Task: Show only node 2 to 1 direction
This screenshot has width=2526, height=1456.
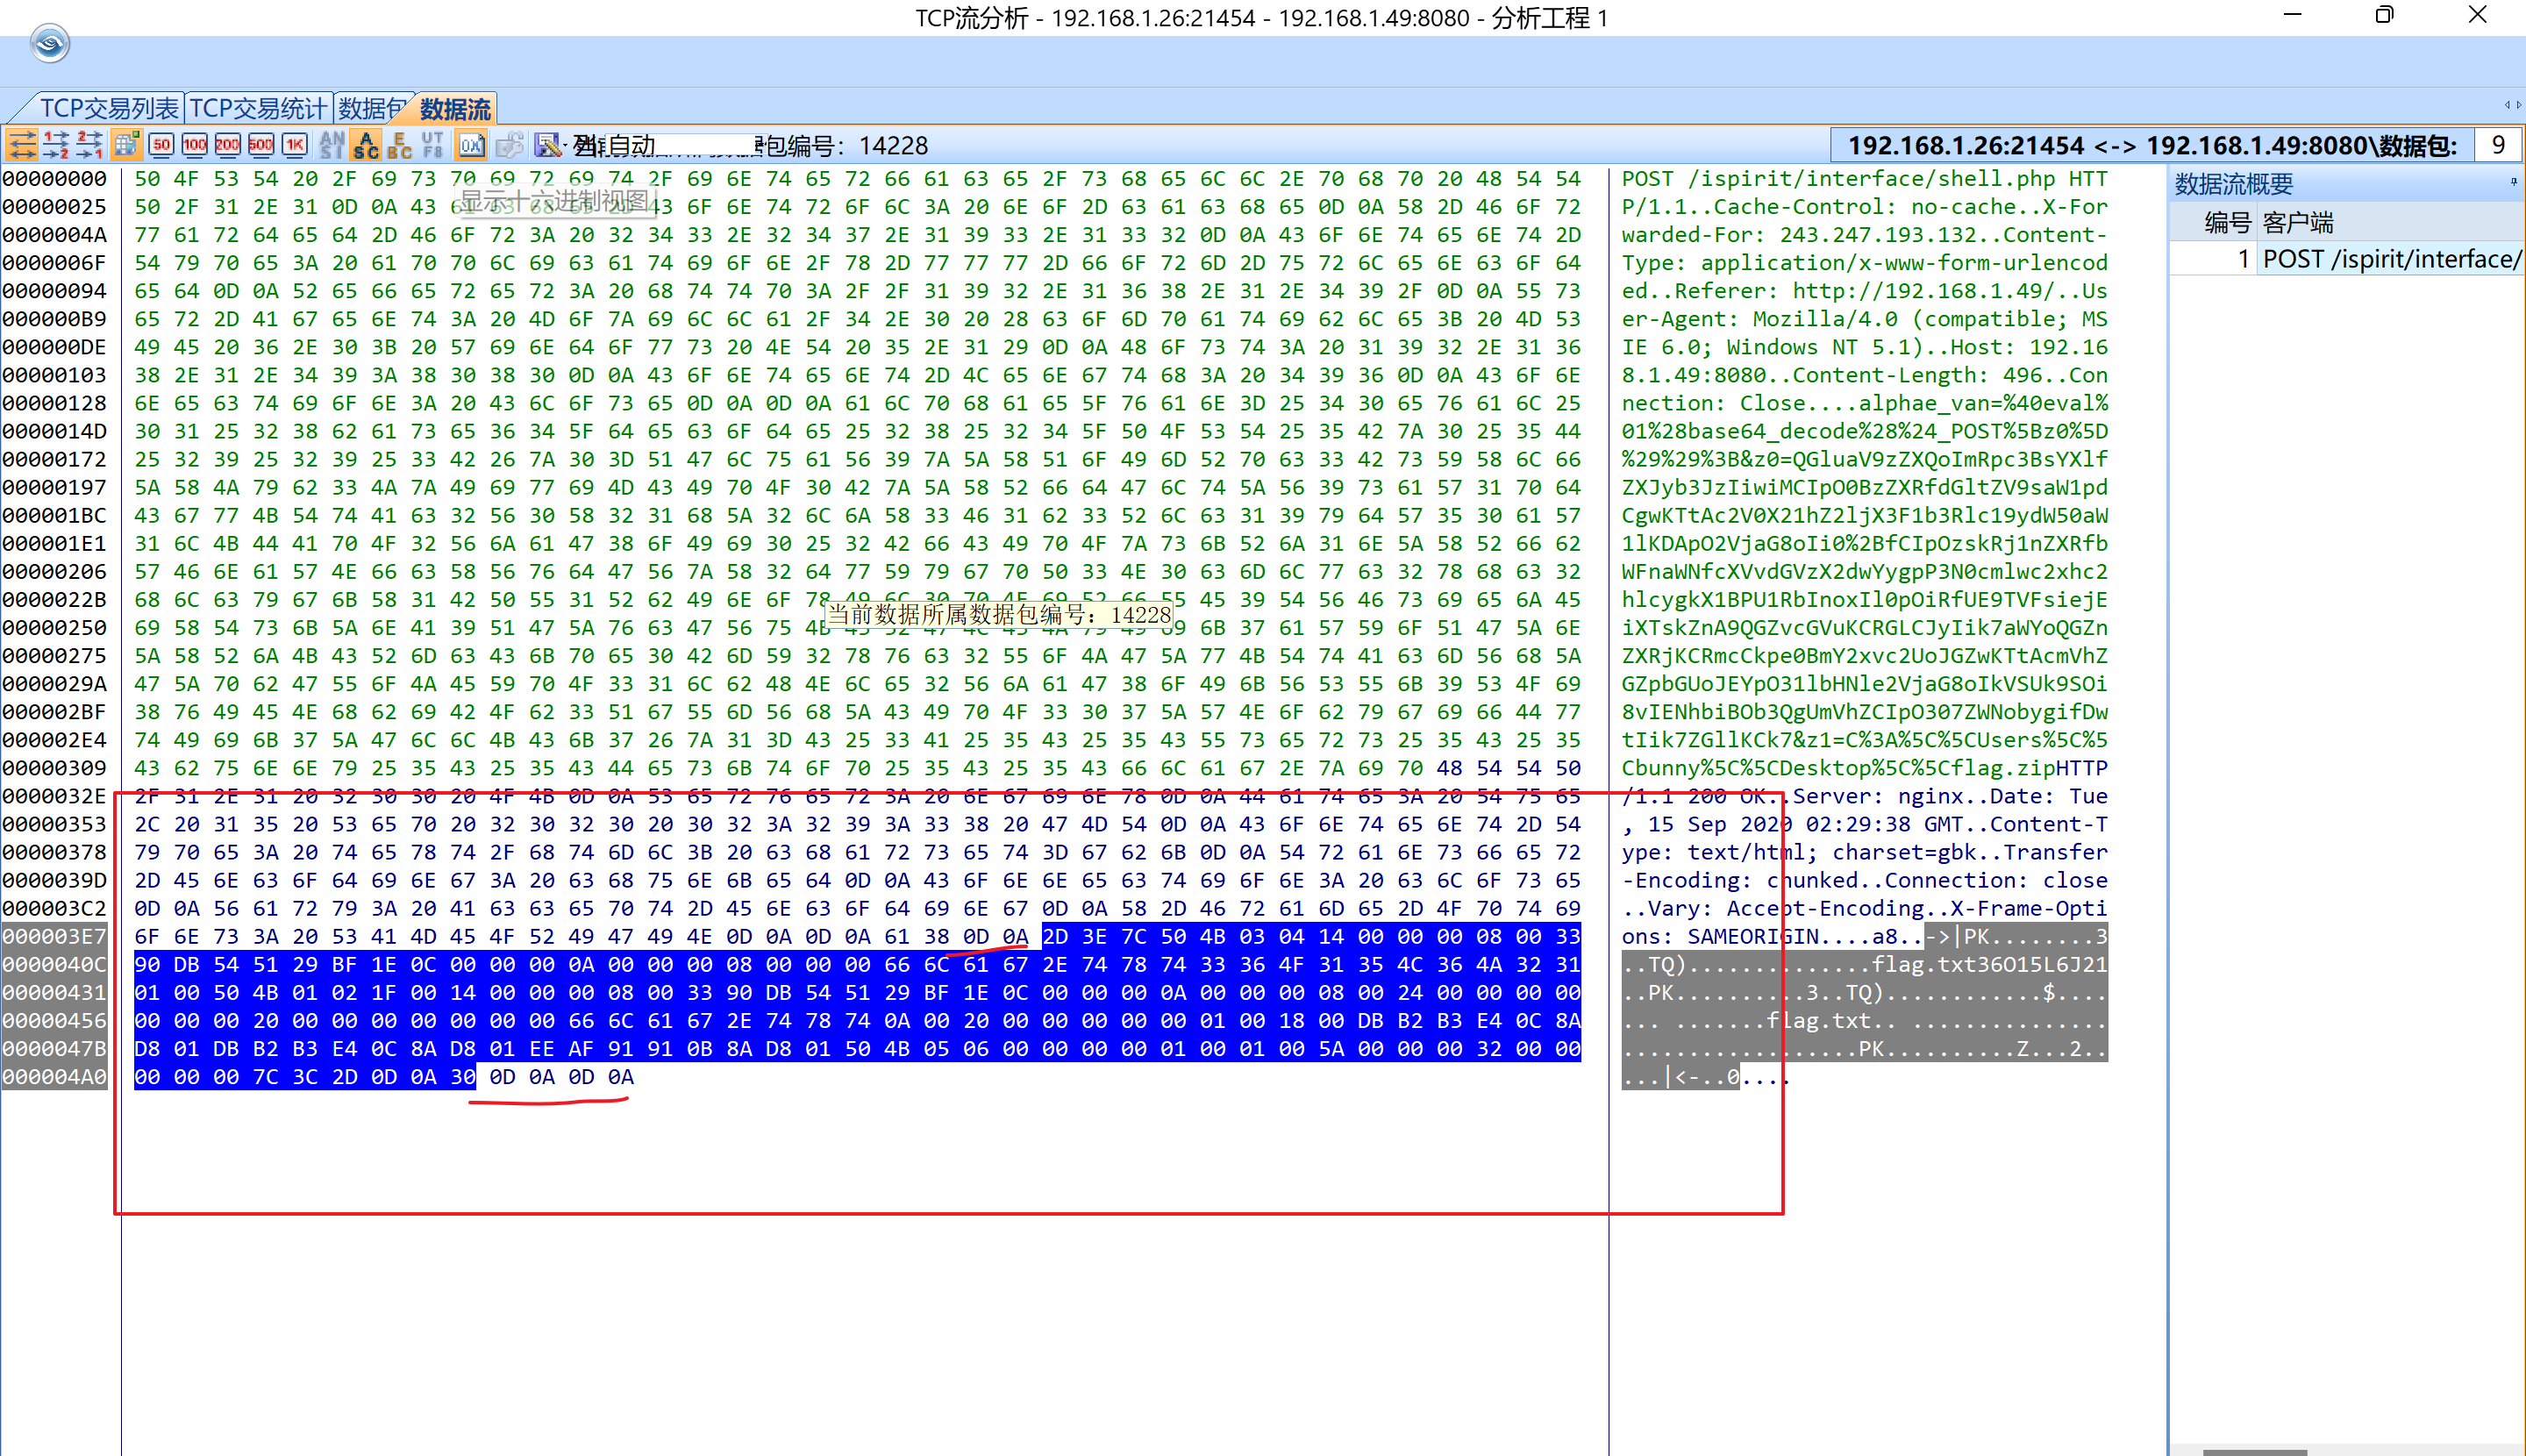Action: pos(90,145)
